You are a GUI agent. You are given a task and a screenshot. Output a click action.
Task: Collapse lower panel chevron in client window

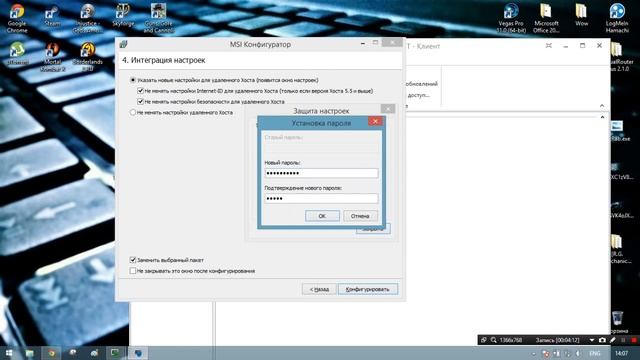(x=602, y=117)
